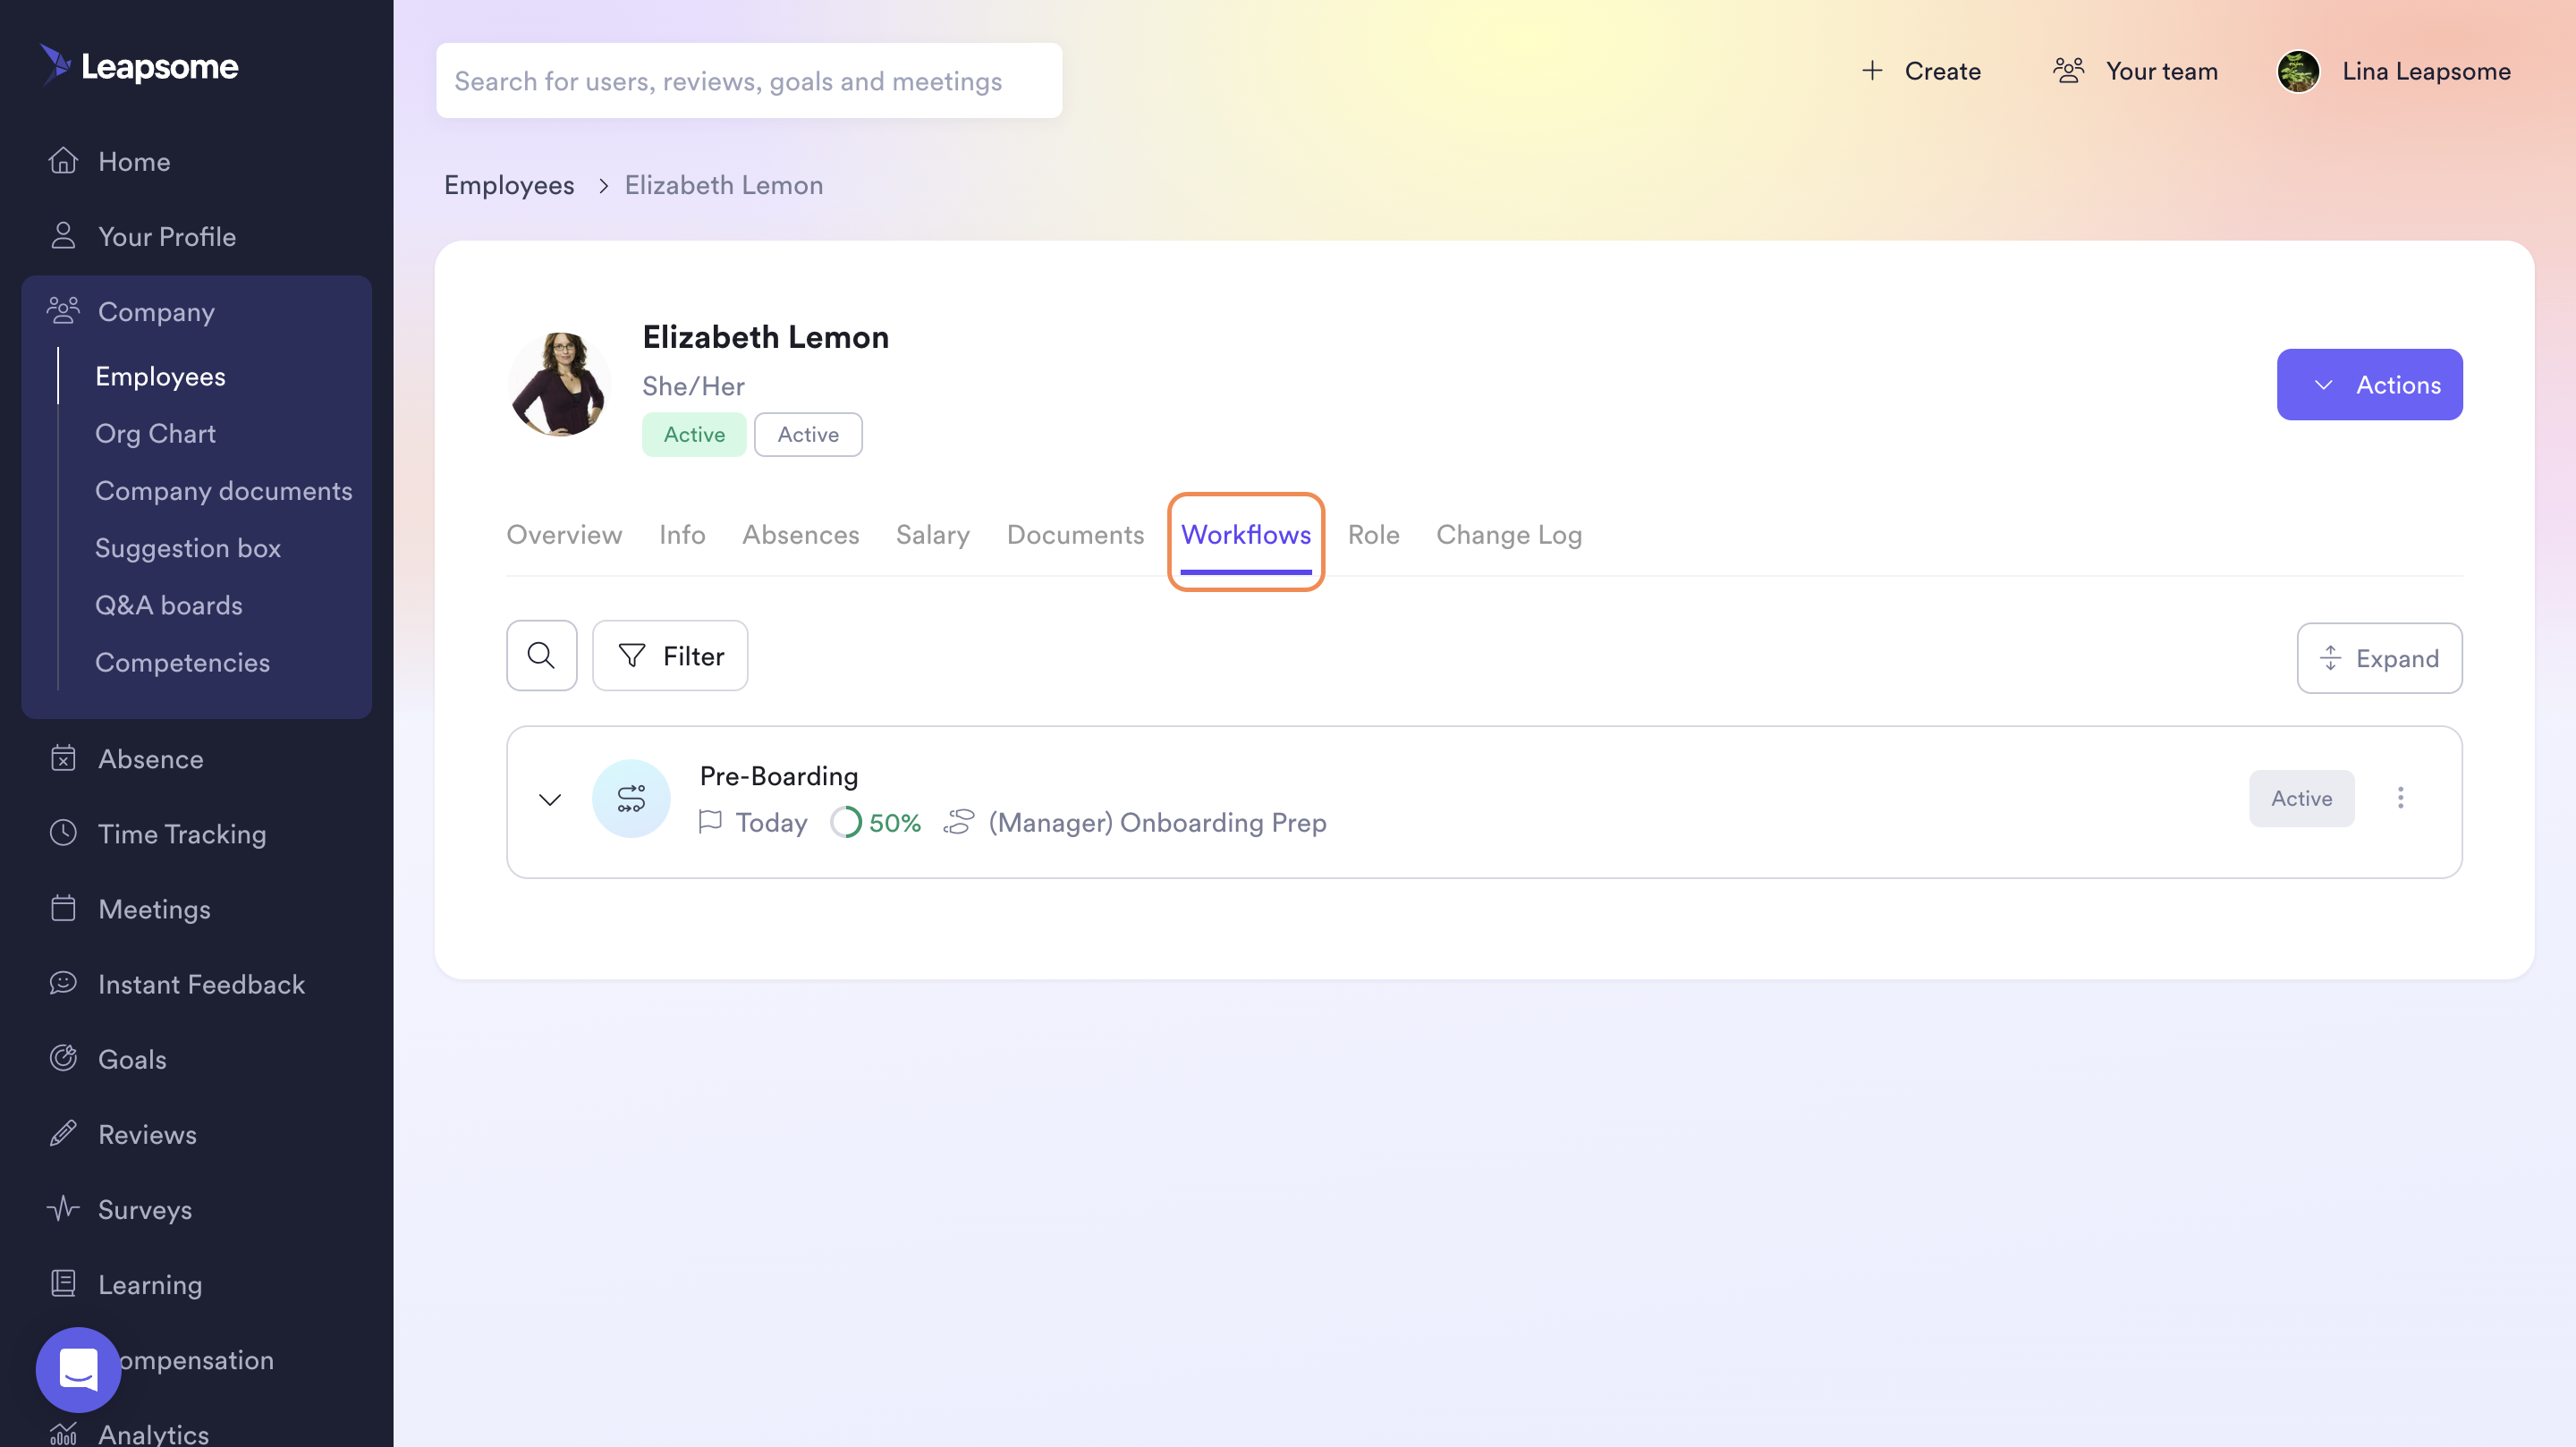Select the Workflows tab
This screenshot has width=2576, height=1447.
1245,534
